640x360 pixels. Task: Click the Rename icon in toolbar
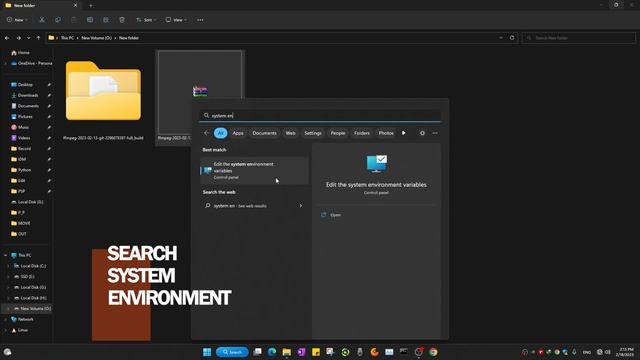(x=90, y=20)
